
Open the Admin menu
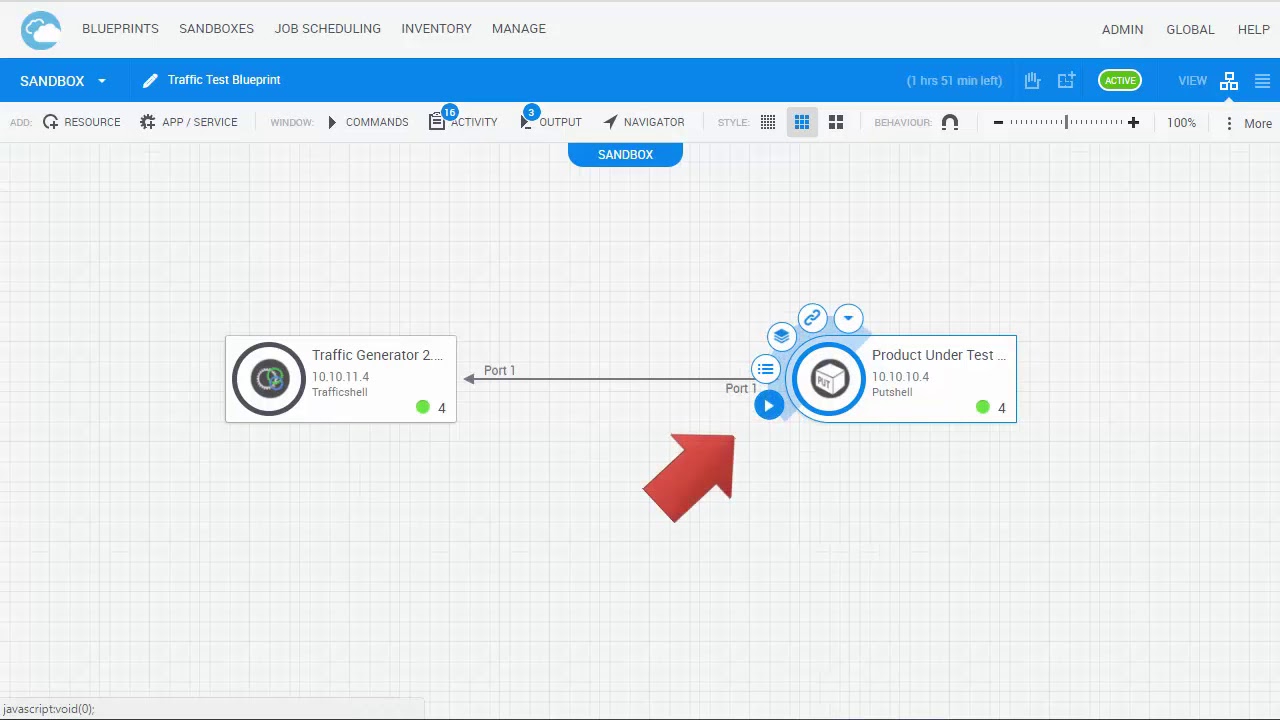pyautogui.click(x=1122, y=30)
